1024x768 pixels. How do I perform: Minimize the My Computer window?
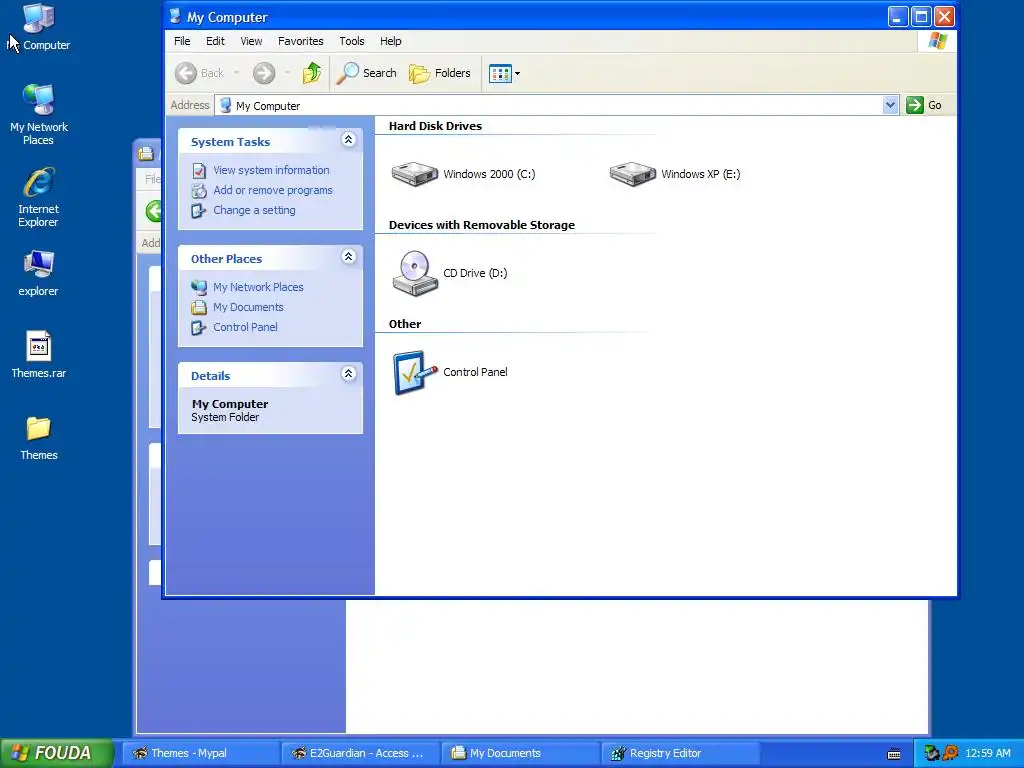(x=898, y=16)
